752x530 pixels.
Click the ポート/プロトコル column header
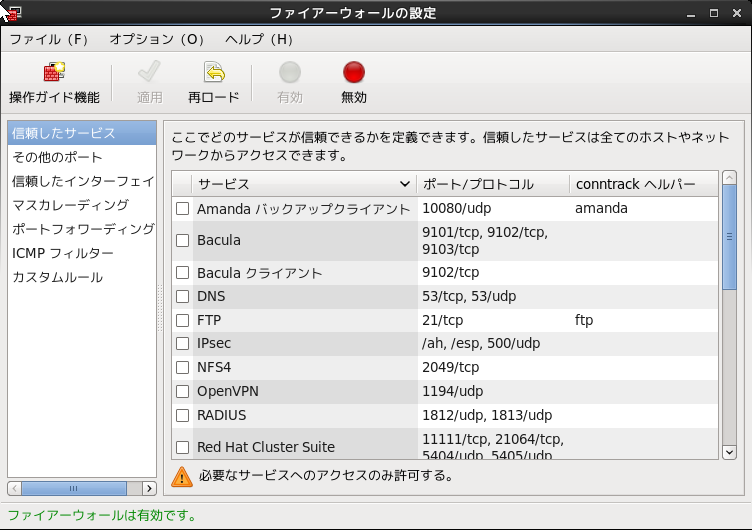[493, 184]
